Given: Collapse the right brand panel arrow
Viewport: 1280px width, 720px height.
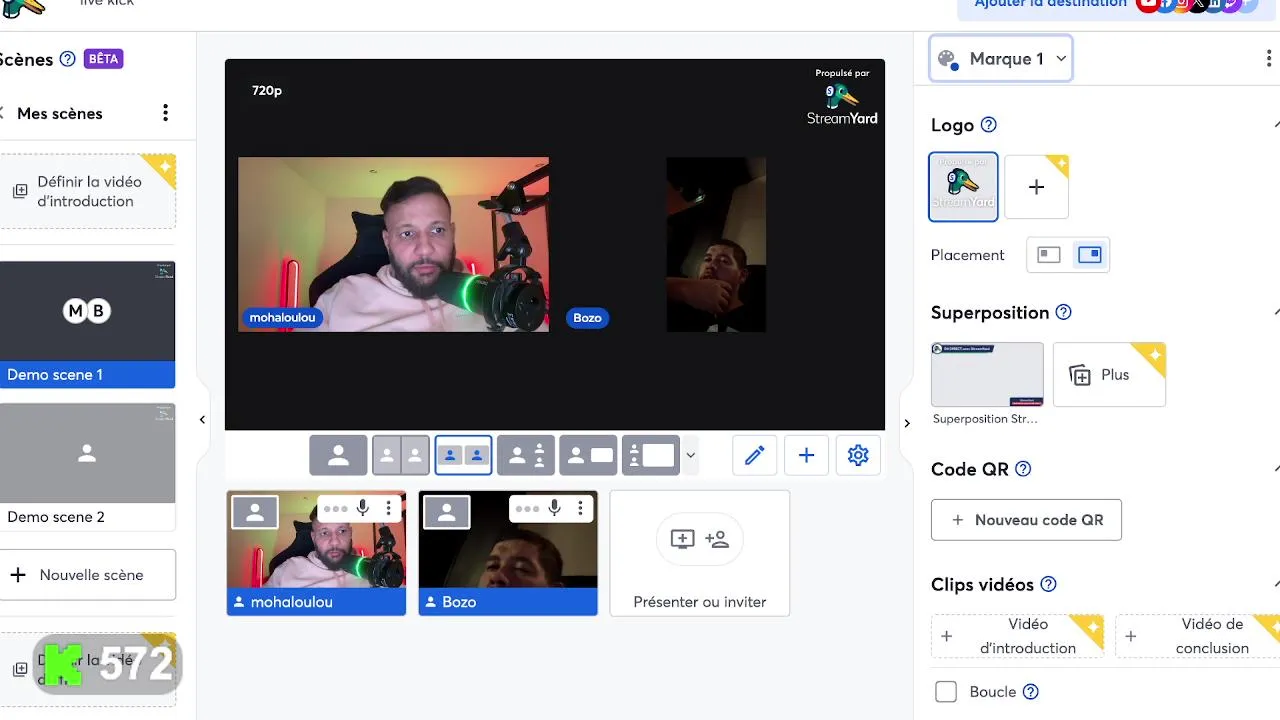Looking at the screenshot, I should 907,423.
